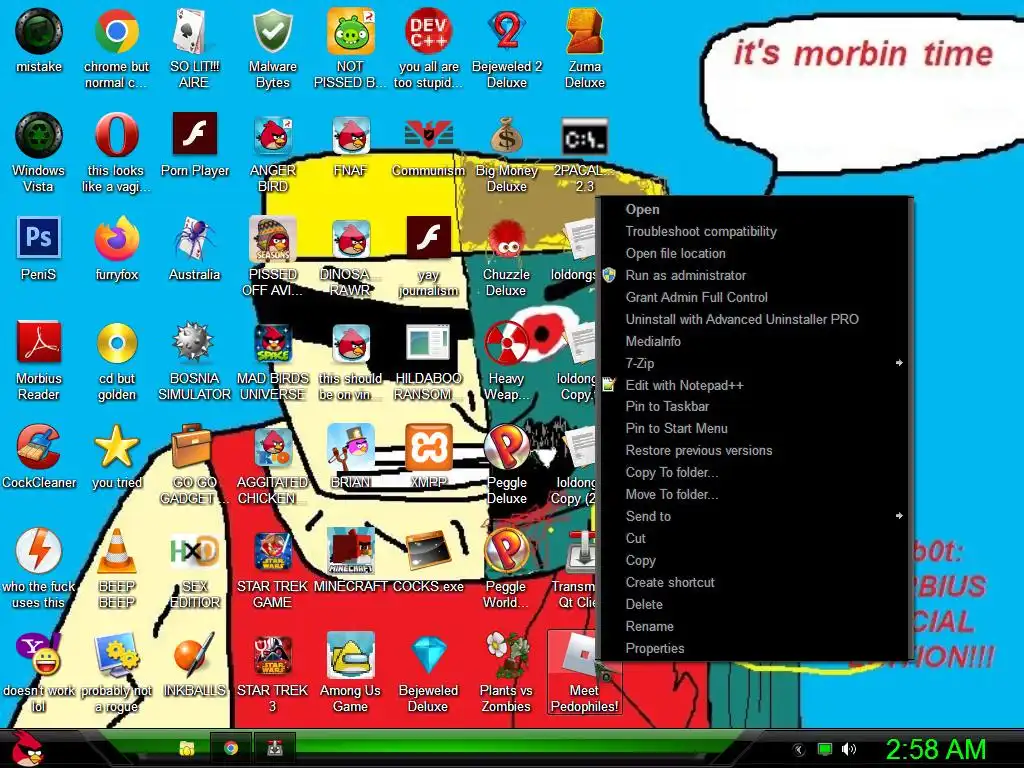Open the taskbar folder explorer button

point(187,748)
